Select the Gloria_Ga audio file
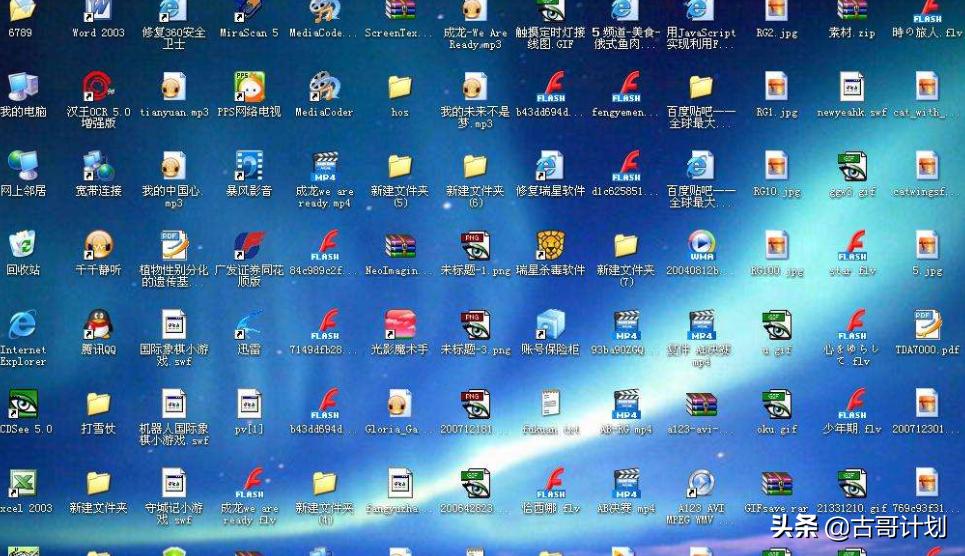 coord(400,404)
